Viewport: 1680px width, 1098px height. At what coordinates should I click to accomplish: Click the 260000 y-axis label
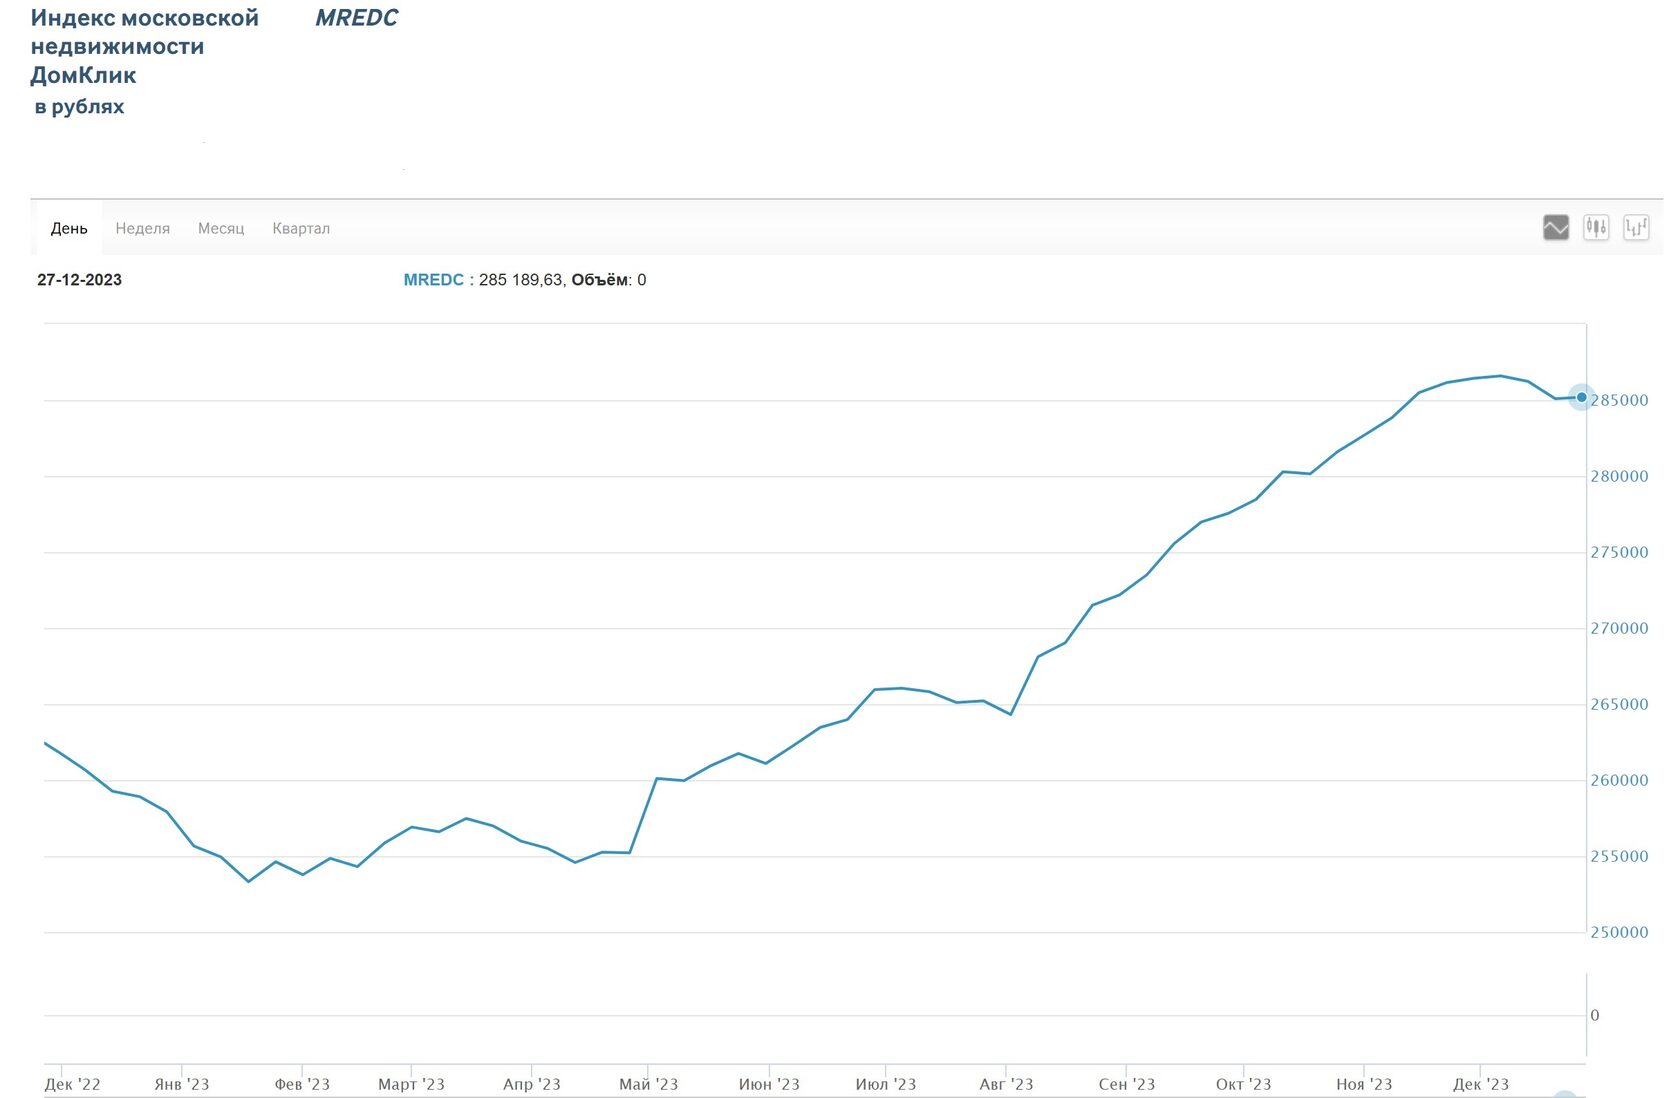click(x=1619, y=780)
